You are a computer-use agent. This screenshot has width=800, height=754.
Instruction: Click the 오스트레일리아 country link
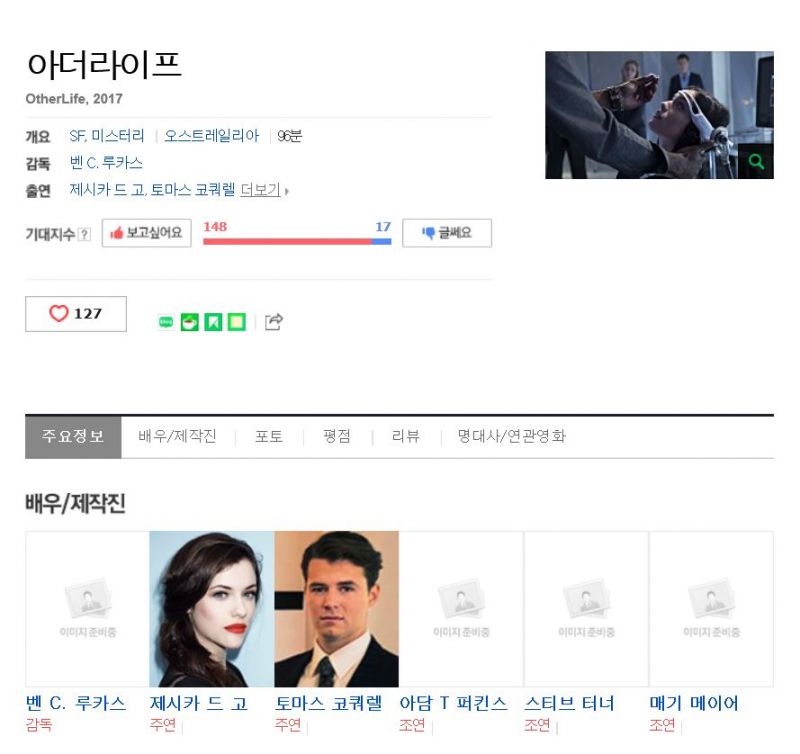pos(212,136)
